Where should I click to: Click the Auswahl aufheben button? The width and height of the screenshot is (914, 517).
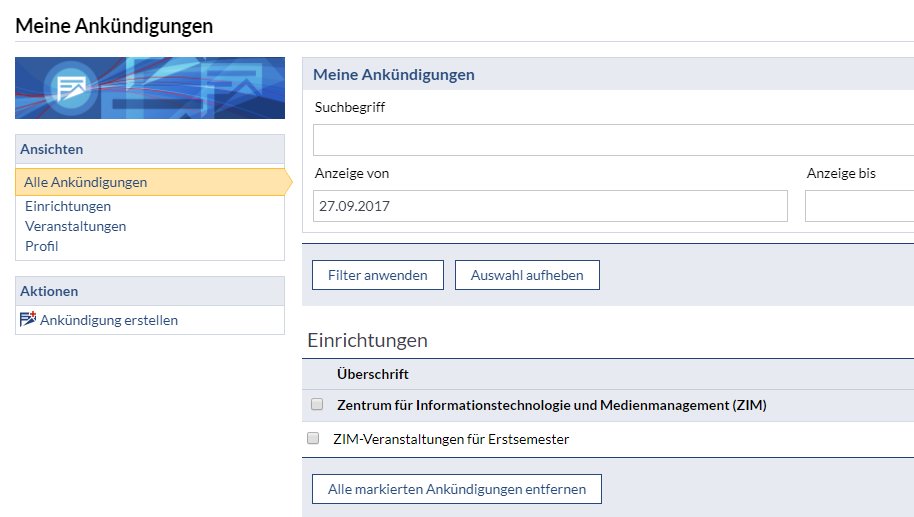(527, 275)
